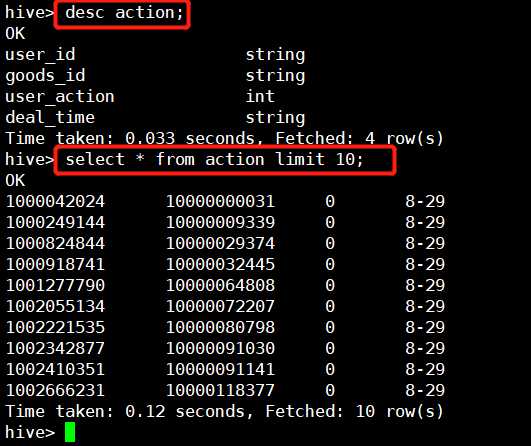Select goods id 10000118377
531x446 pixels.
coord(220,390)
